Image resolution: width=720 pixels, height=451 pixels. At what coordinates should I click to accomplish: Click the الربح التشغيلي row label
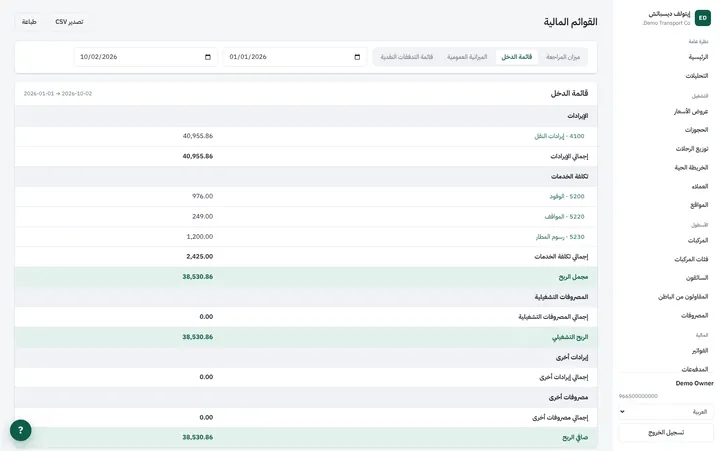click(570, 337)
